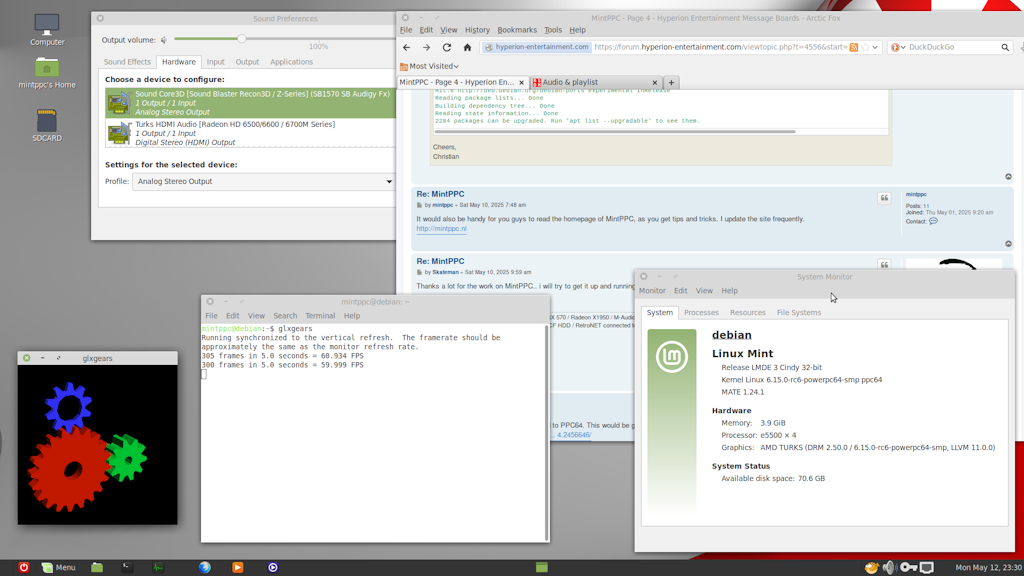This screenshot has height=576, width=1024.
Task: Open the Monitor menu in System Monitor
Action: (x=652, y=291)
